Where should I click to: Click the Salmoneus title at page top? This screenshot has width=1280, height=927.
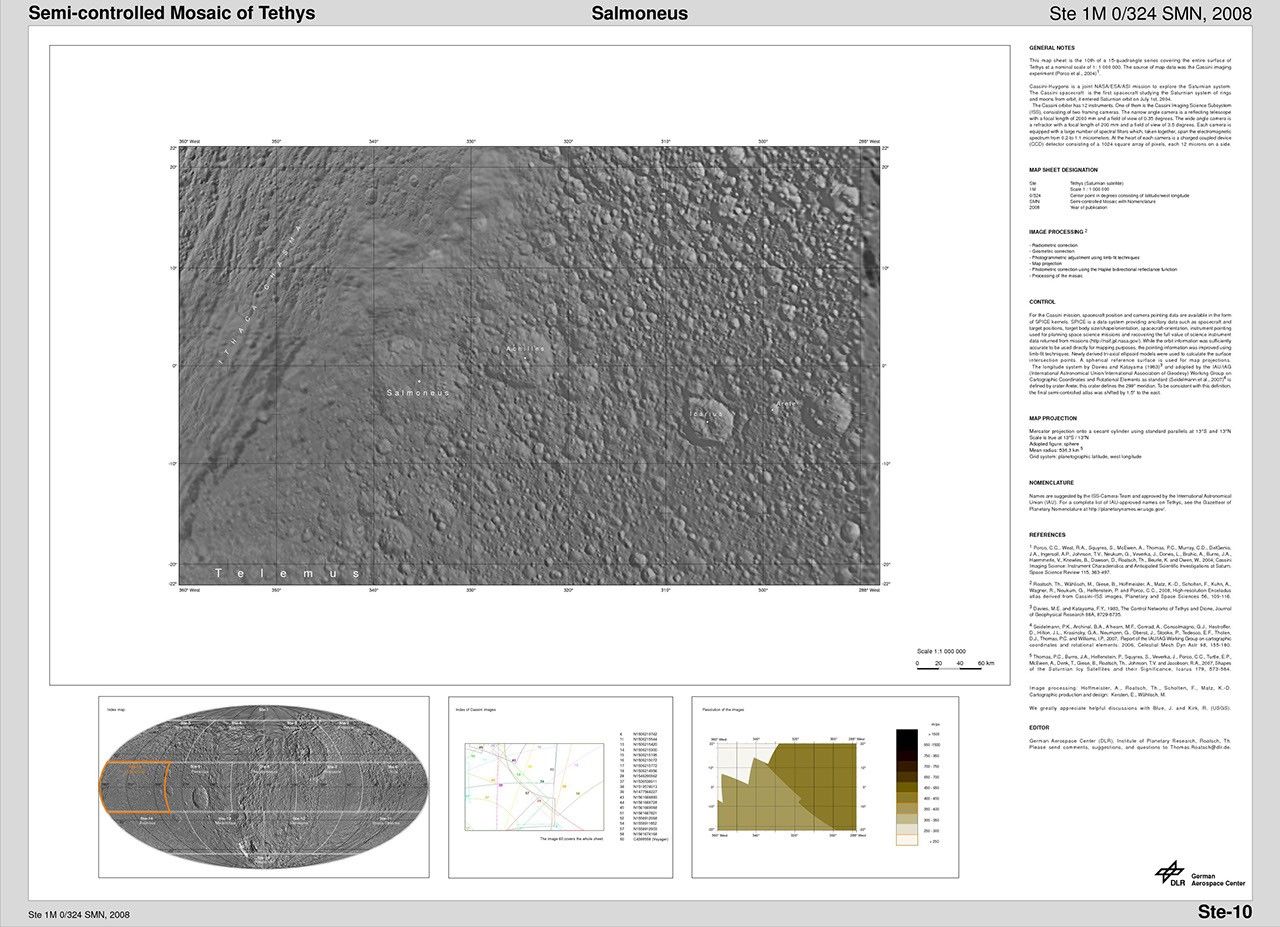pyautogui.click(x=639, y=13)
